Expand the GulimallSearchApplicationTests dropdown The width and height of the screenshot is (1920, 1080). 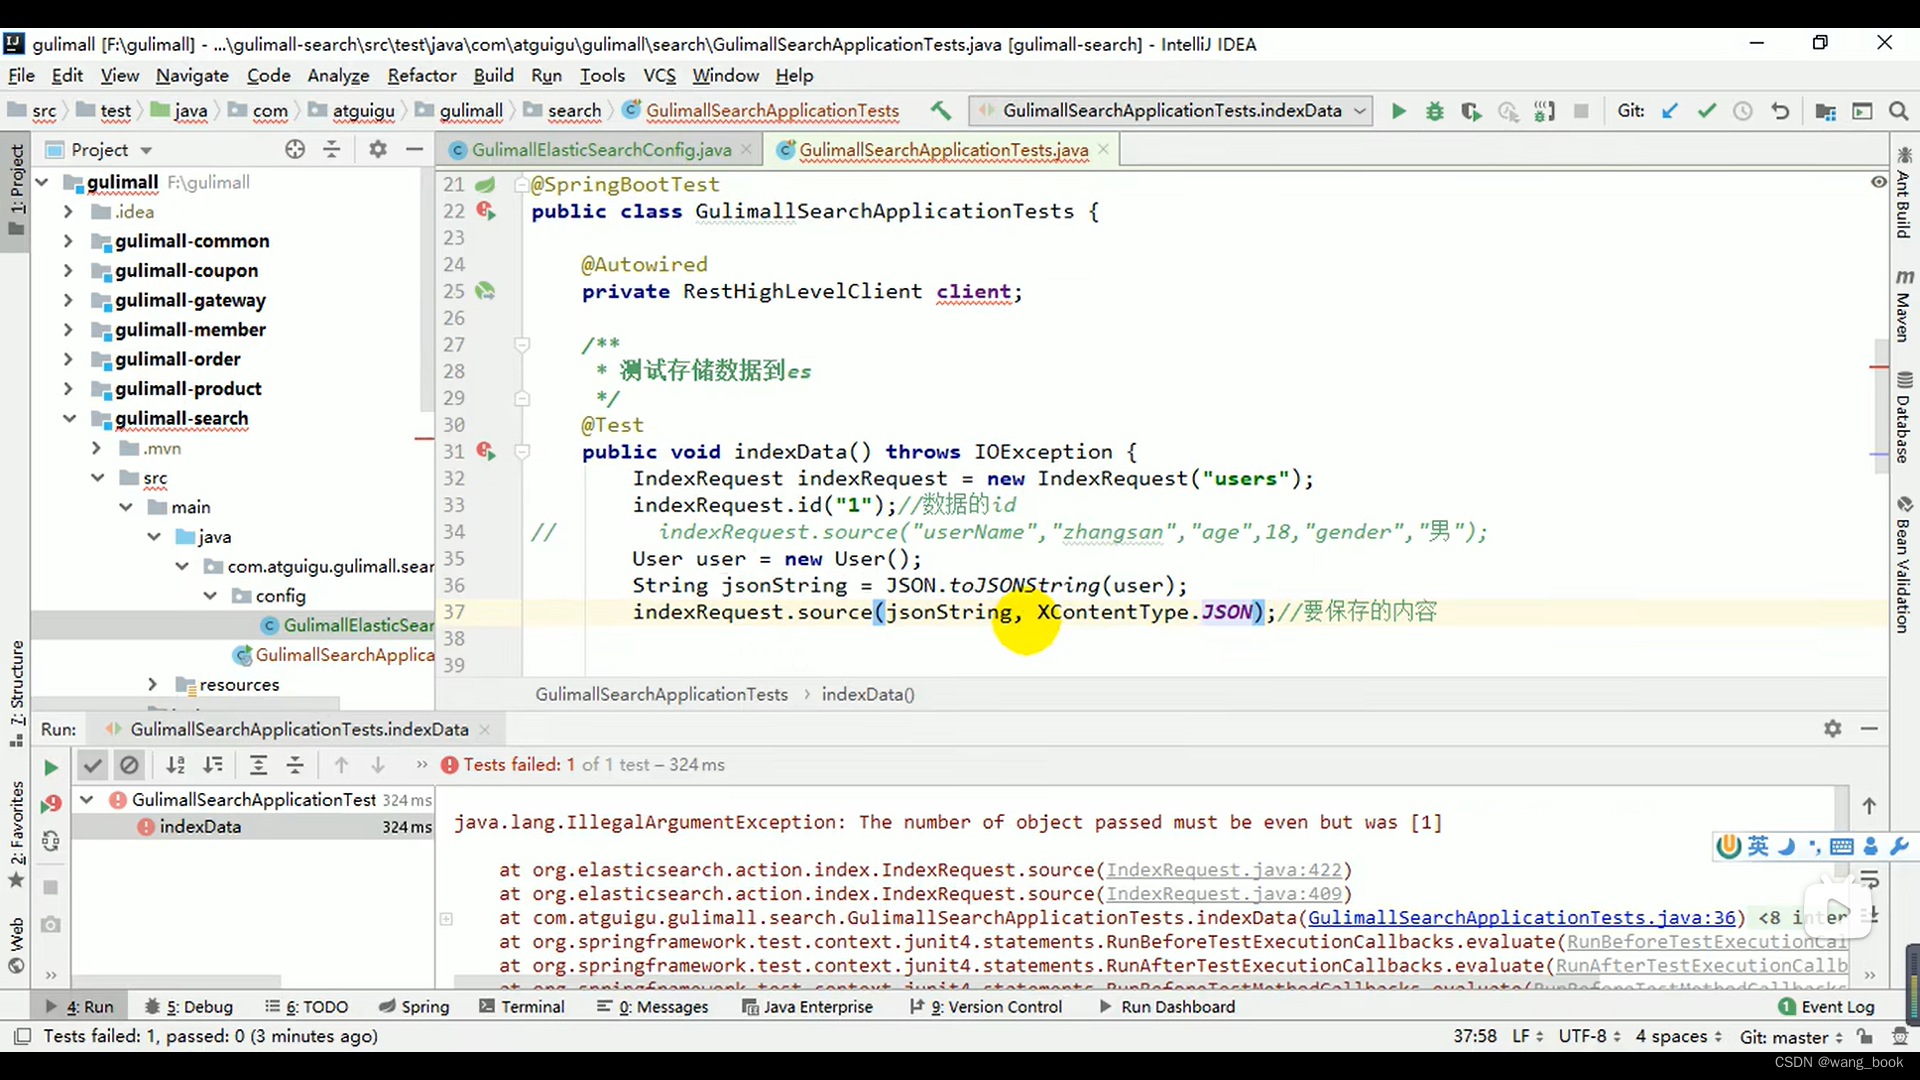[1360, 111]
